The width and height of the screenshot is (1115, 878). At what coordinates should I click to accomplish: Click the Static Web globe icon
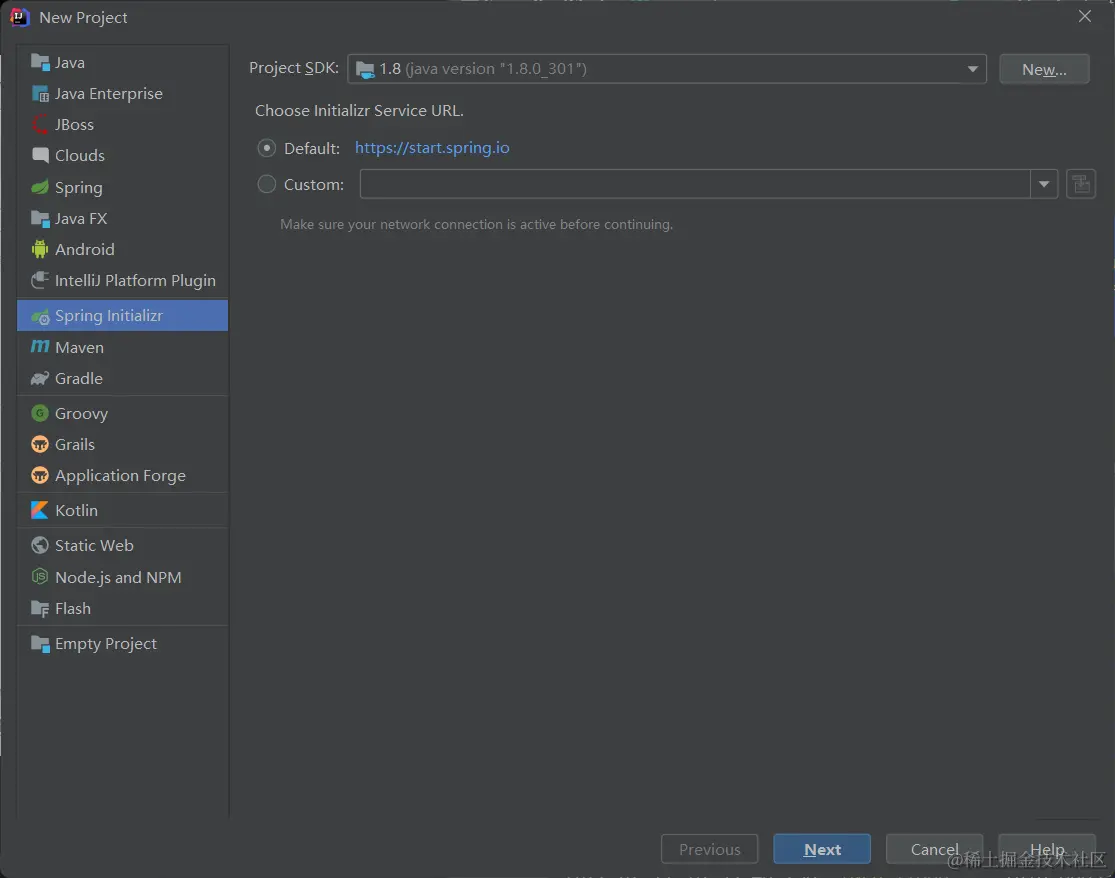(x=40, y=545)
